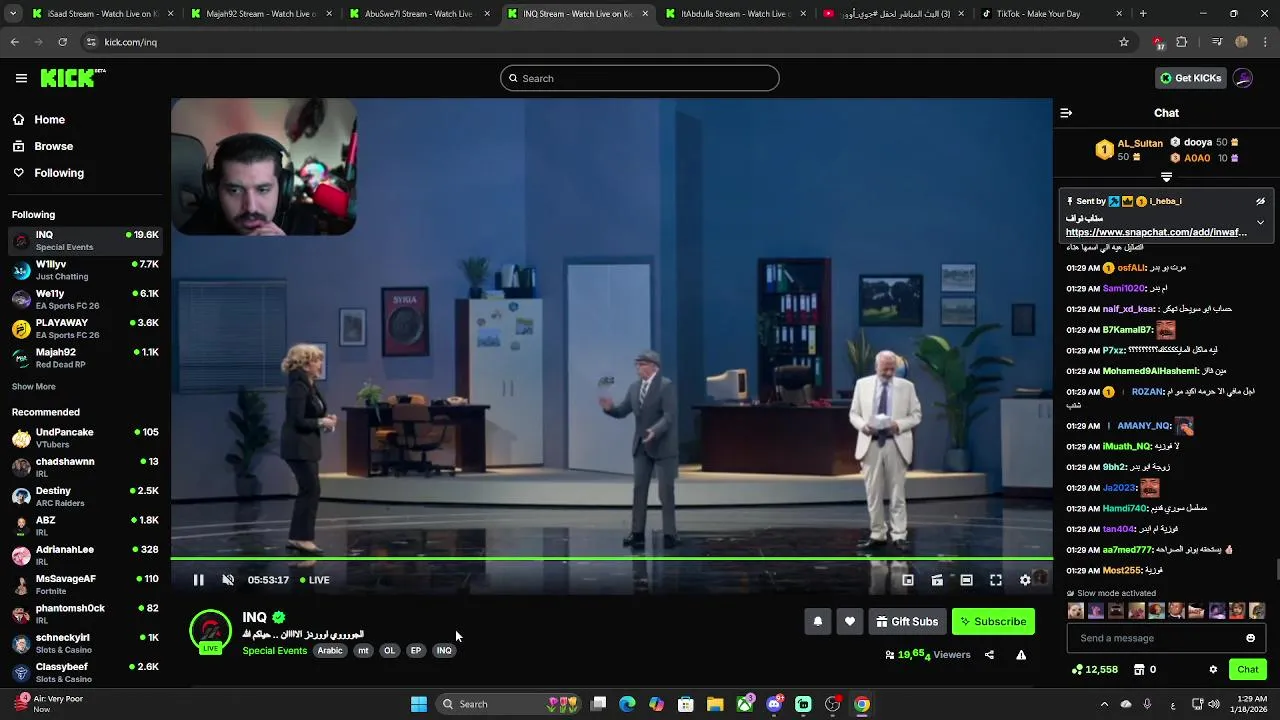Image resolution: width=1280 pixels, height=720 pixels.
Task: Open the channel points 12,558 icon
Action: pos(1094,670)
